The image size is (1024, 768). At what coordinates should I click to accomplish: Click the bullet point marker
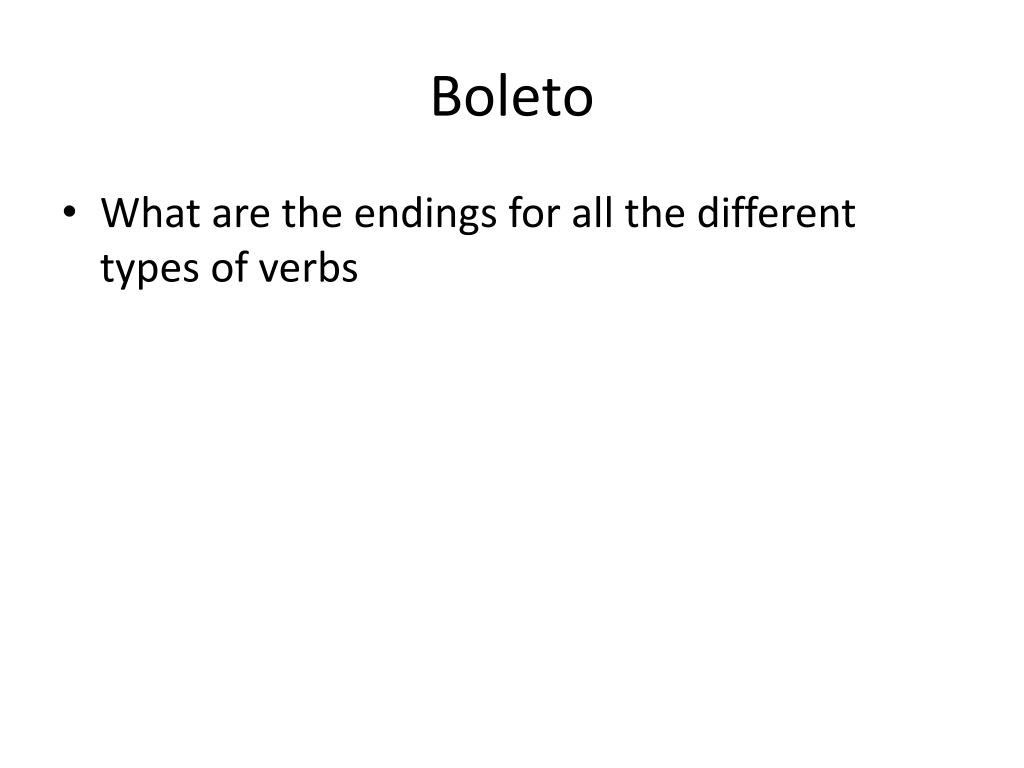click(69, 212)
